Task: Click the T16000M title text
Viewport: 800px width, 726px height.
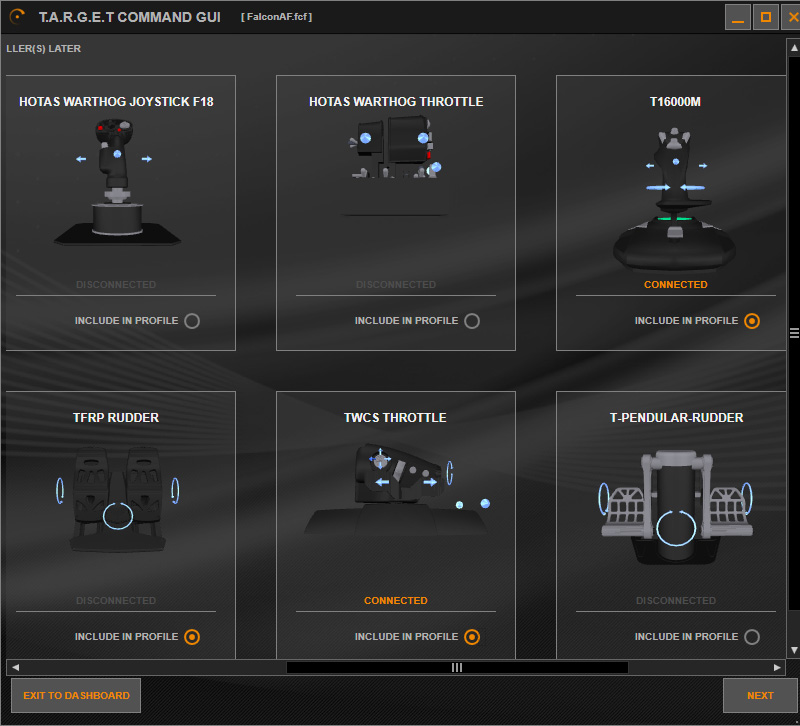Action: [x=675, y=102]
